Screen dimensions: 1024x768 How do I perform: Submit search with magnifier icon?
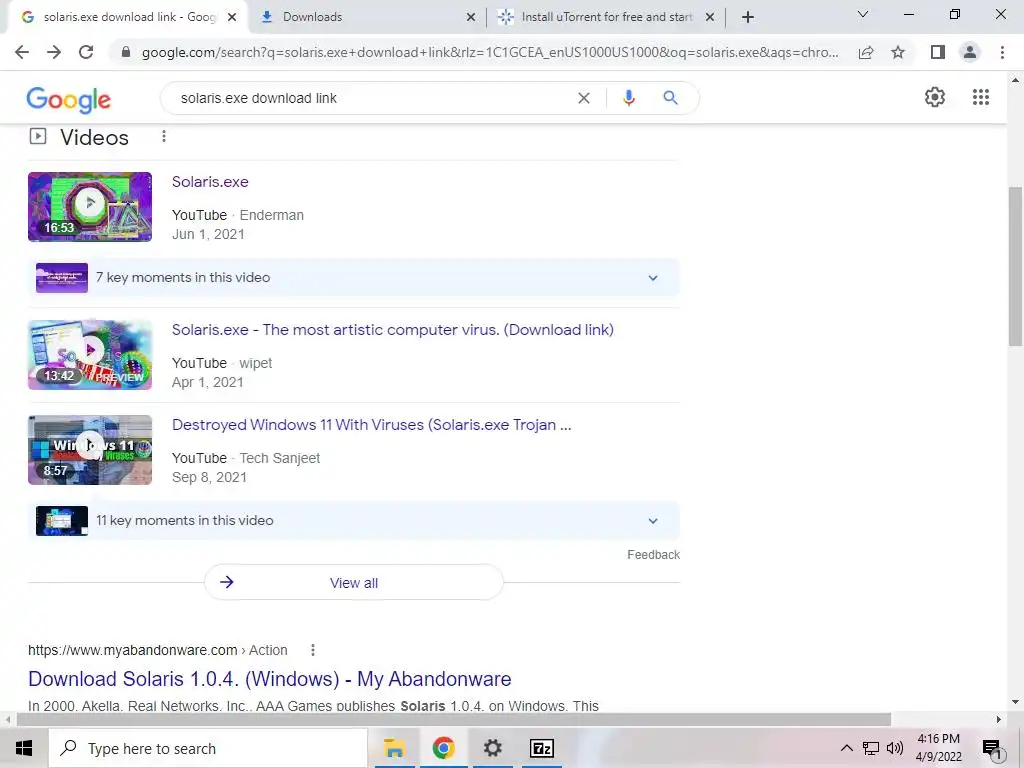(670, 98)
